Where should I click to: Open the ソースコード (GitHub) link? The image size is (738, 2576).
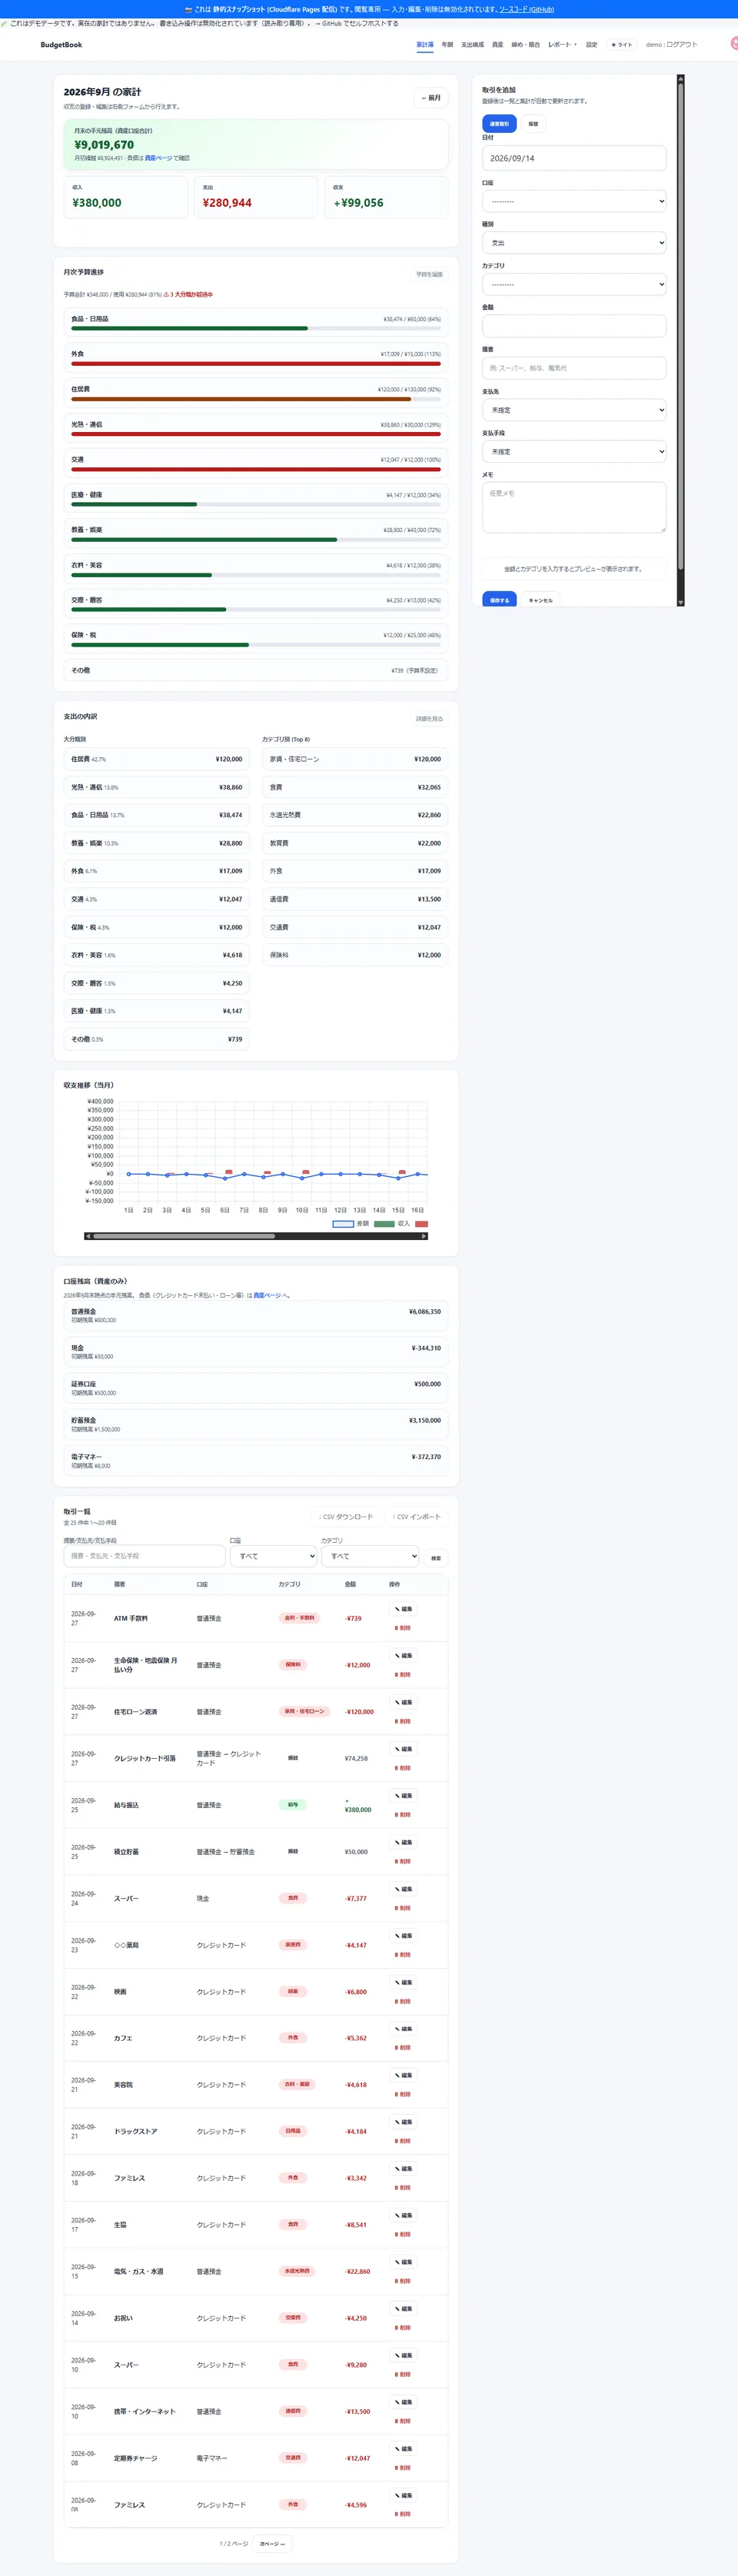[x=526, y=9]
